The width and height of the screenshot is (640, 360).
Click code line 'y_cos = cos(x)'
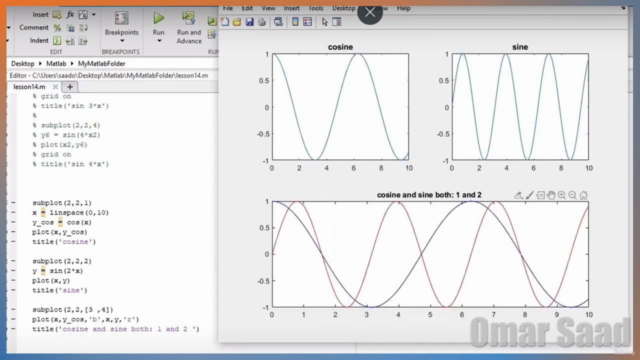coord(62,222)
